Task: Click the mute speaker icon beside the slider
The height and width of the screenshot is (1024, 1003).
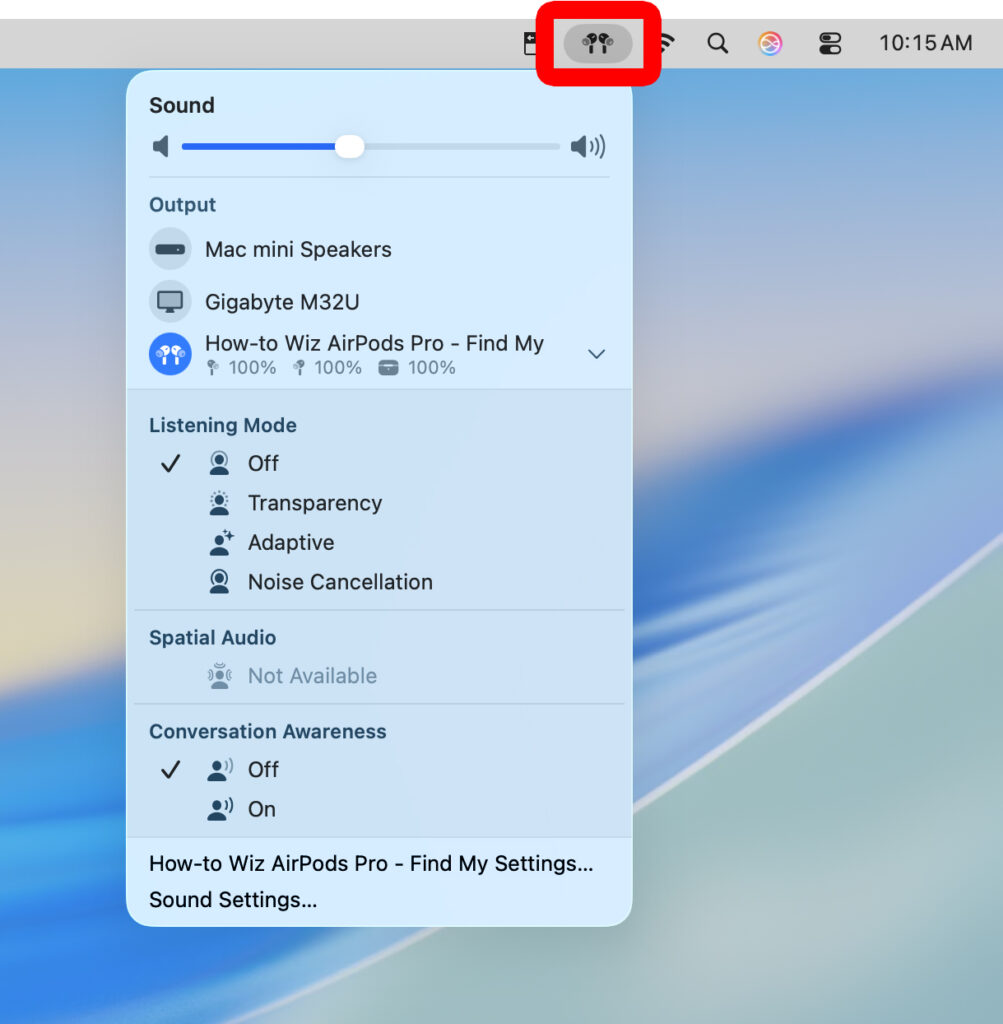Action: pos(160,146)
